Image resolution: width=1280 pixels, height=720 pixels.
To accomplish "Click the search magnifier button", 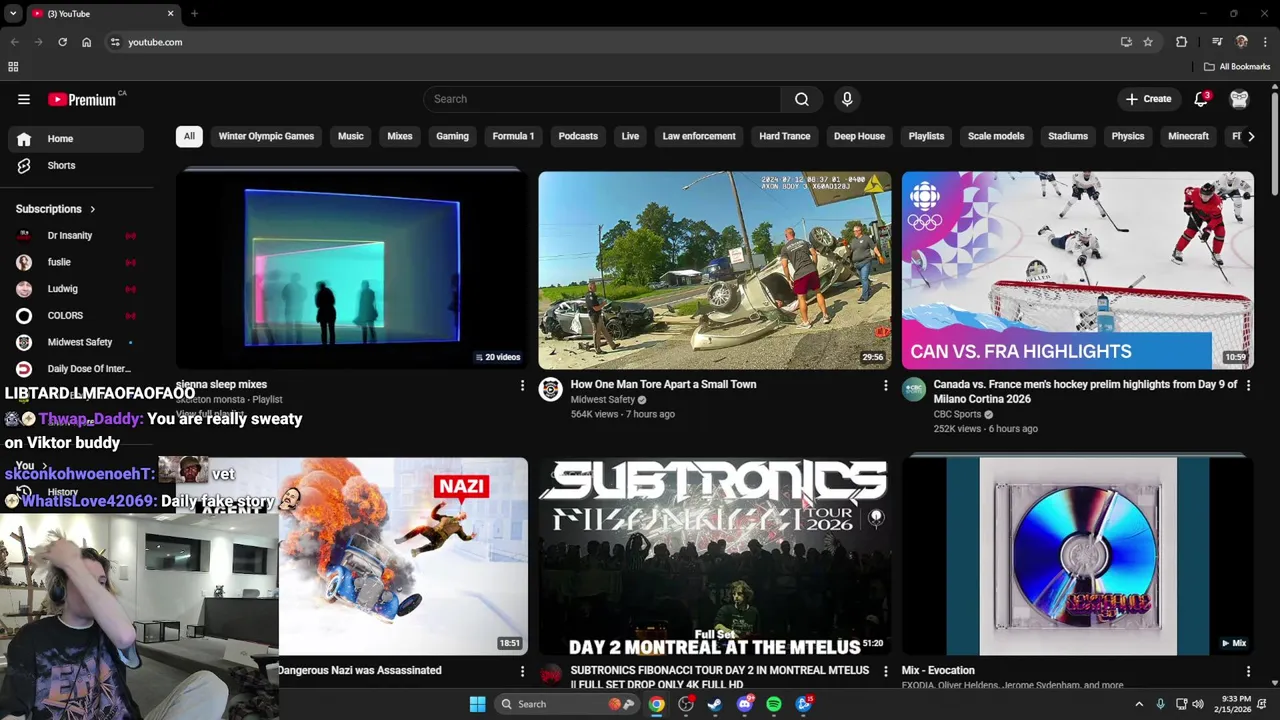I will pos(802,99).
